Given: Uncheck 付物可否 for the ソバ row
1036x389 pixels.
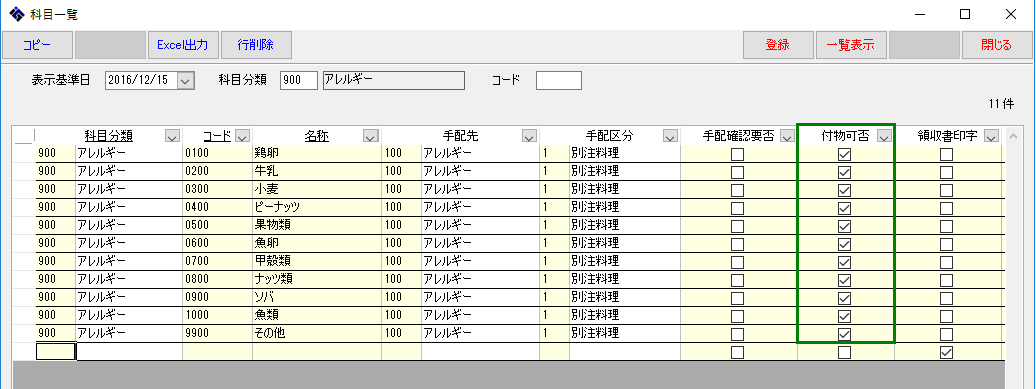Looking at the screenshot, I should pos(844,298).
